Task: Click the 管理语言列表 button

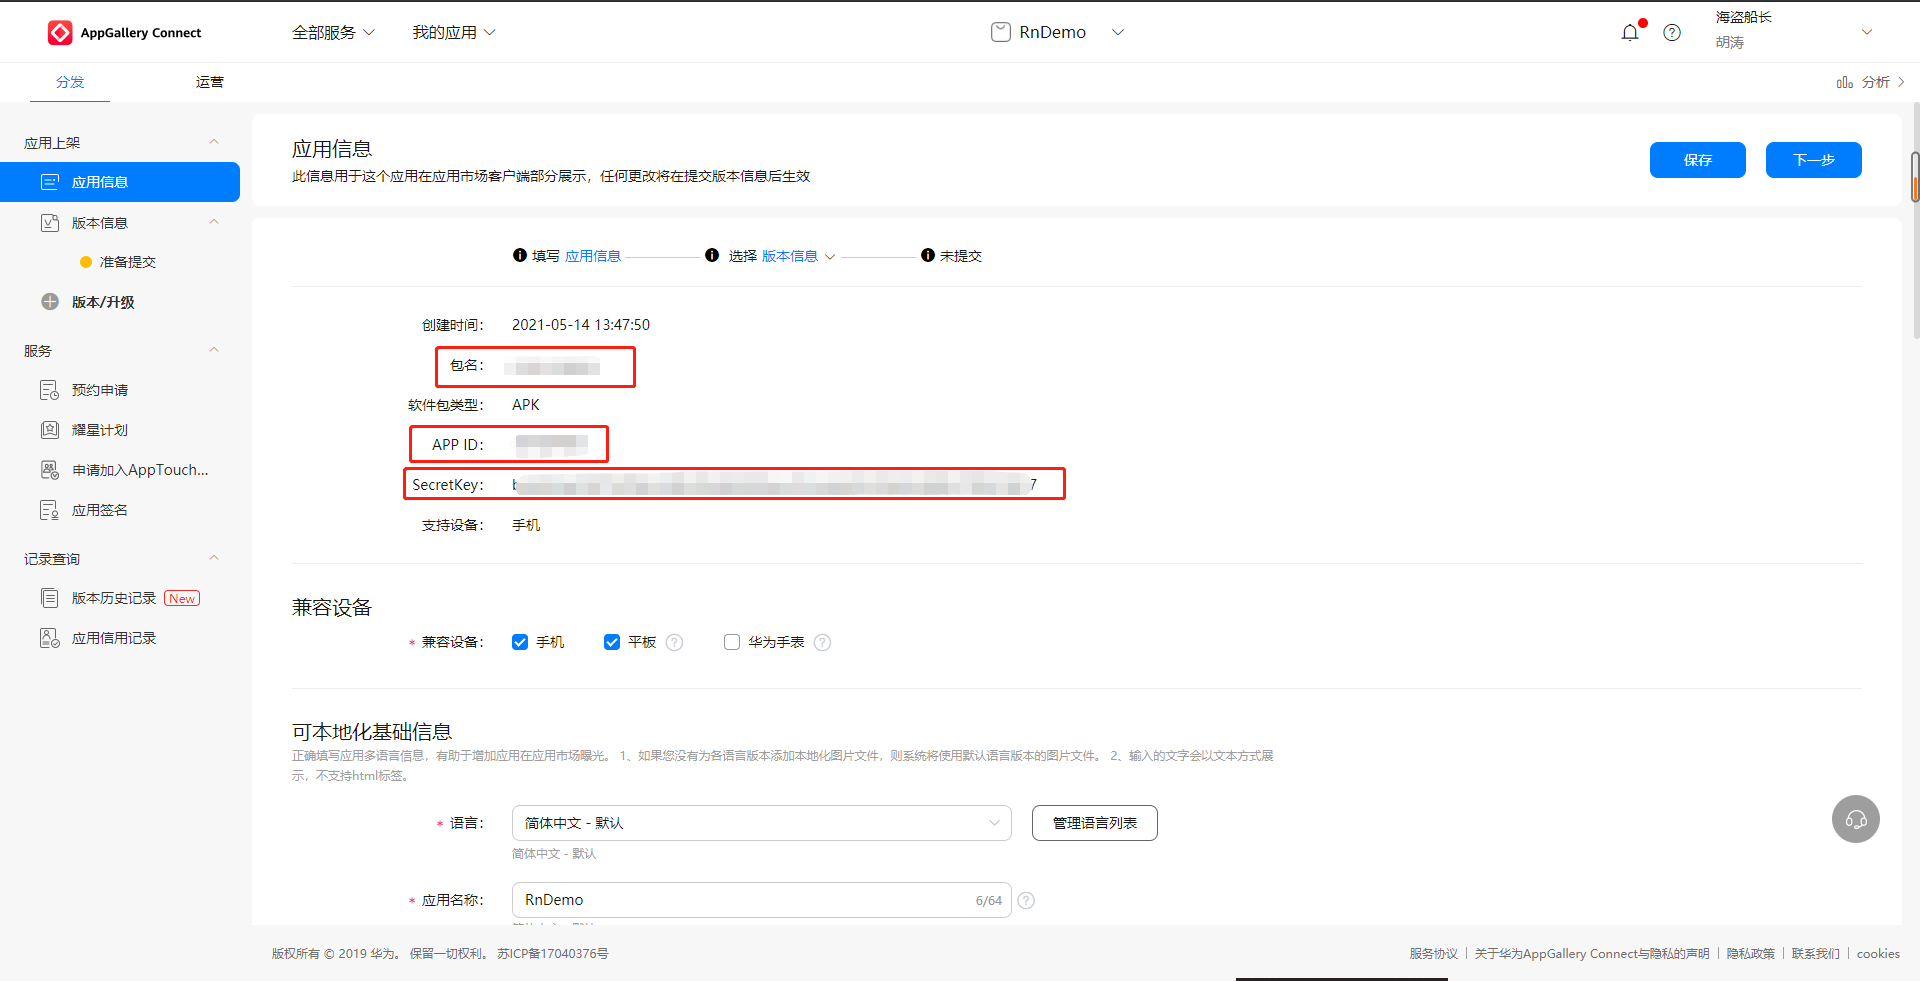Action: 1094,823
